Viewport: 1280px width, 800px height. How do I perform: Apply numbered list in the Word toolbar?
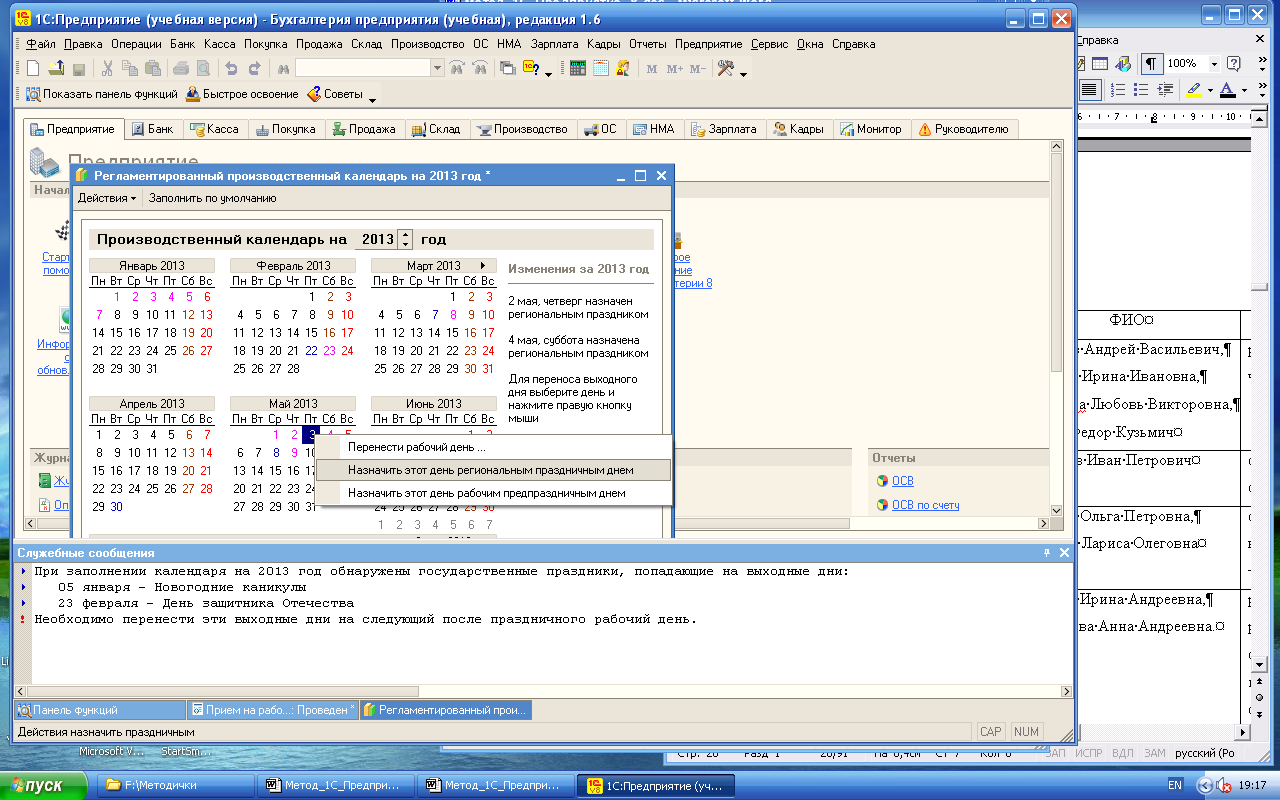[x=1117, y=90]
